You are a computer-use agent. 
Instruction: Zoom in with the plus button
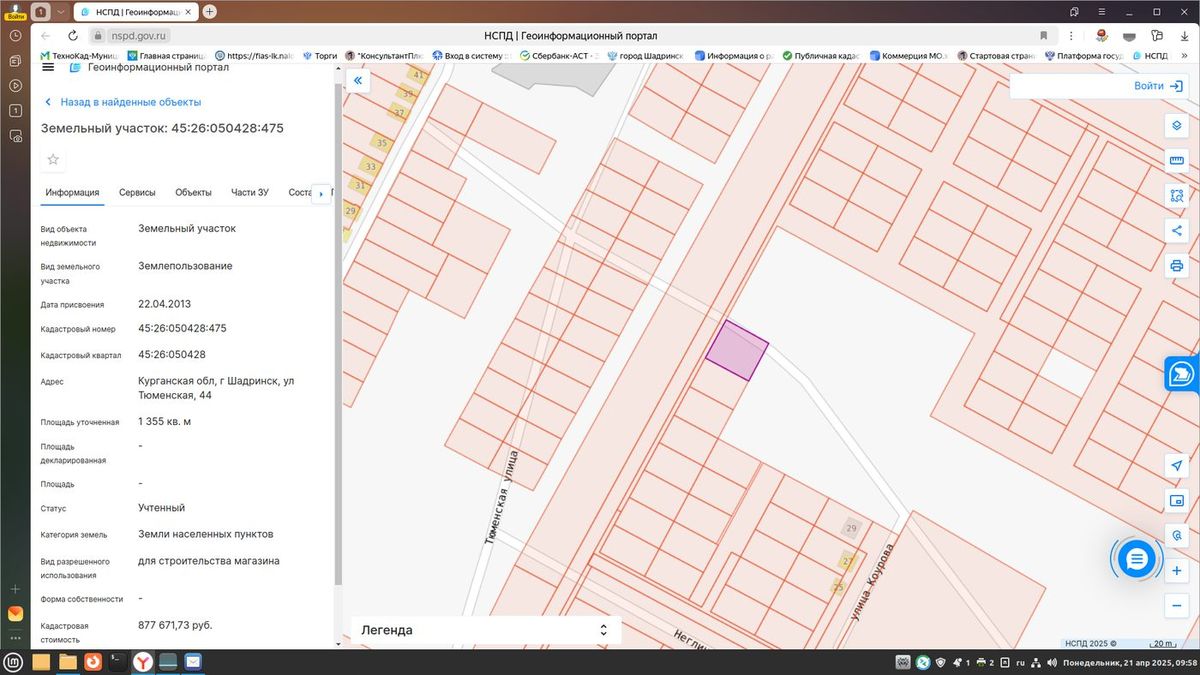pyautogui.click(x=1176, y=570)
